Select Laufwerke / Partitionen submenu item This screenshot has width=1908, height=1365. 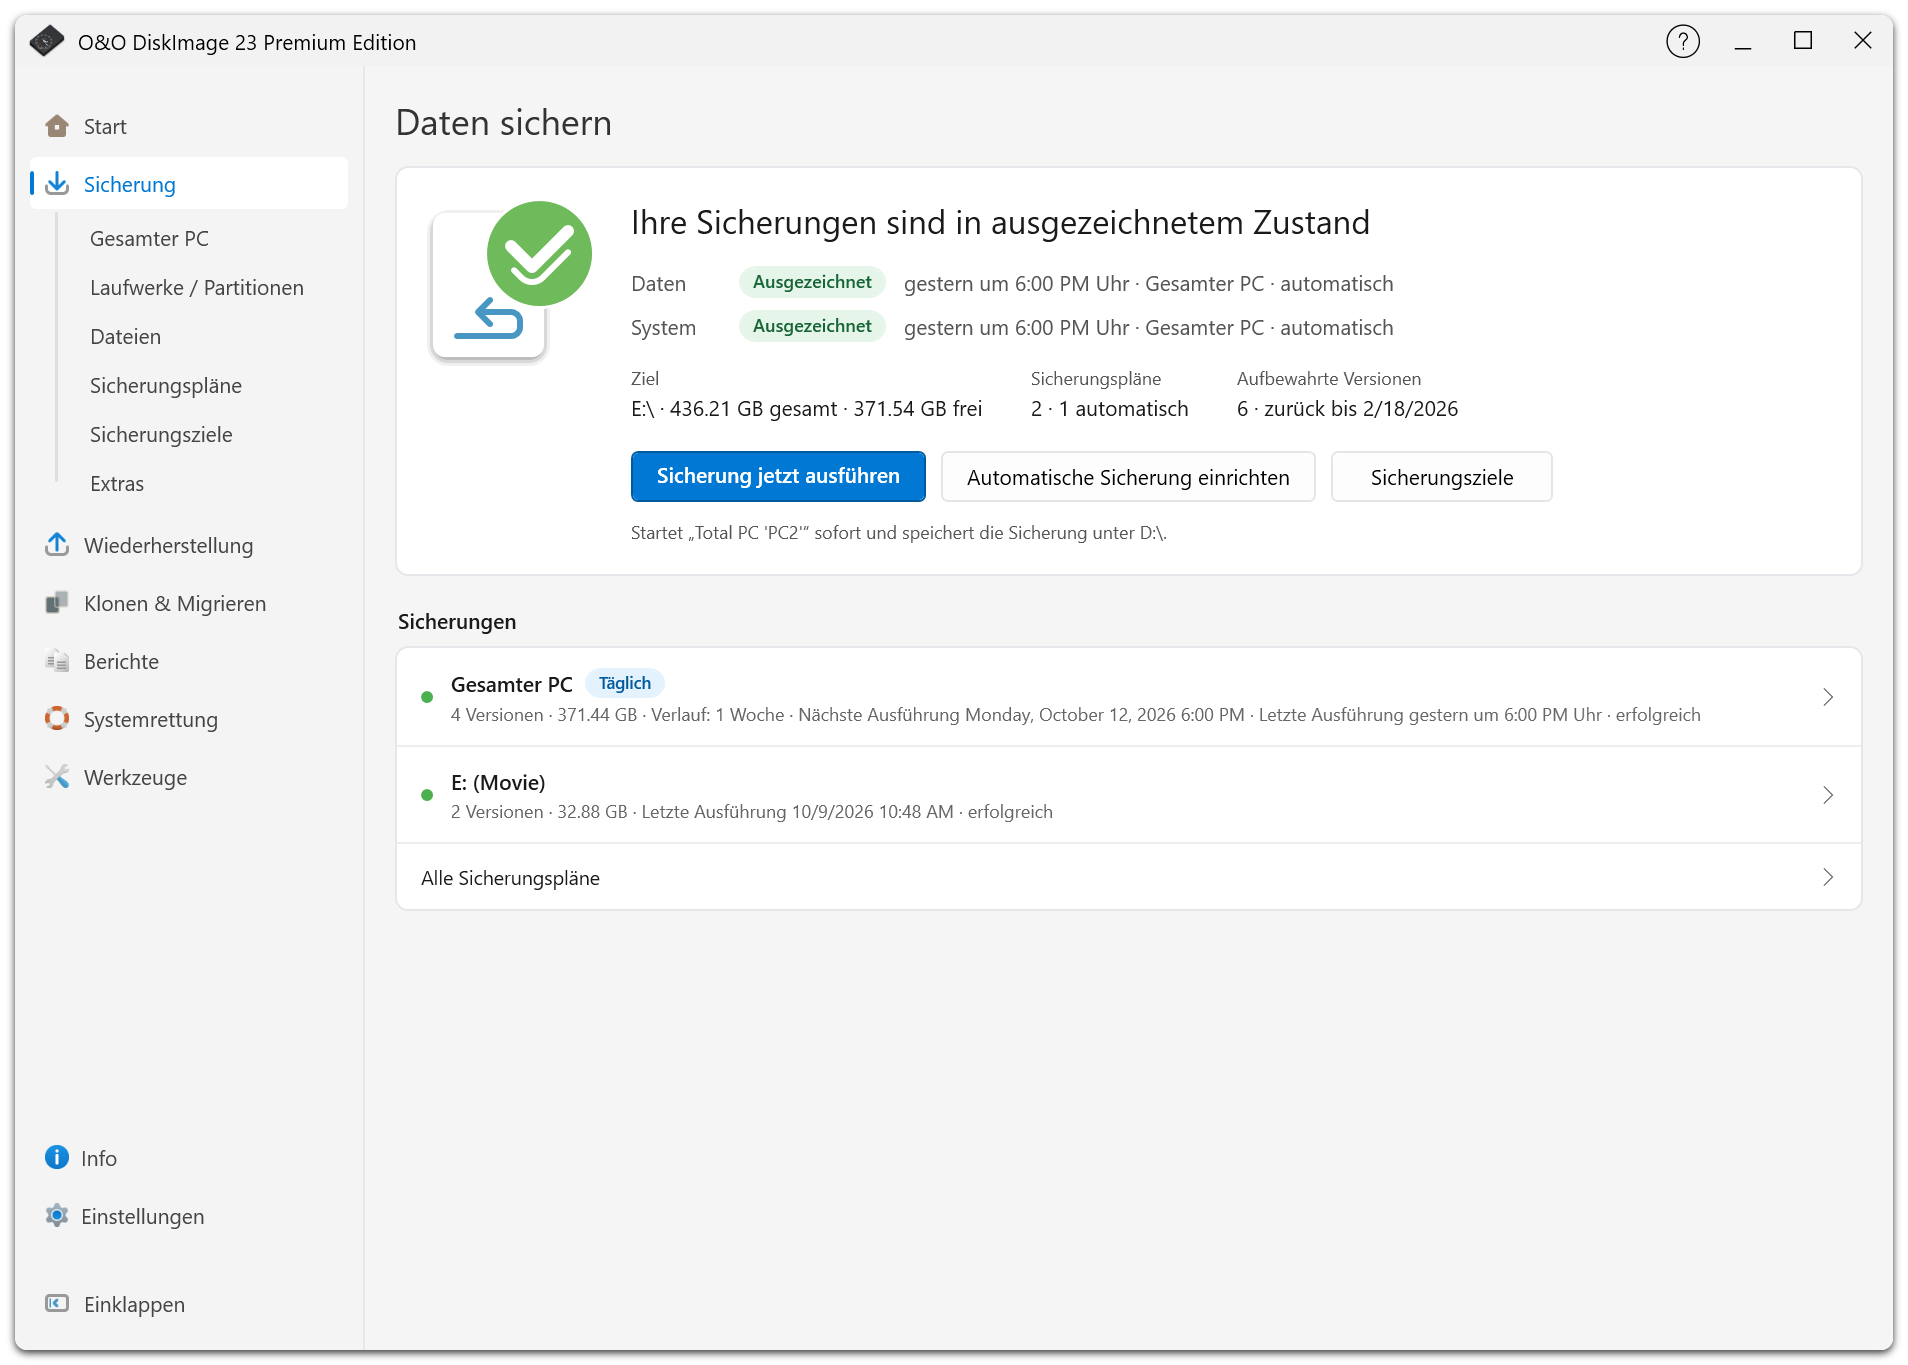197,288
